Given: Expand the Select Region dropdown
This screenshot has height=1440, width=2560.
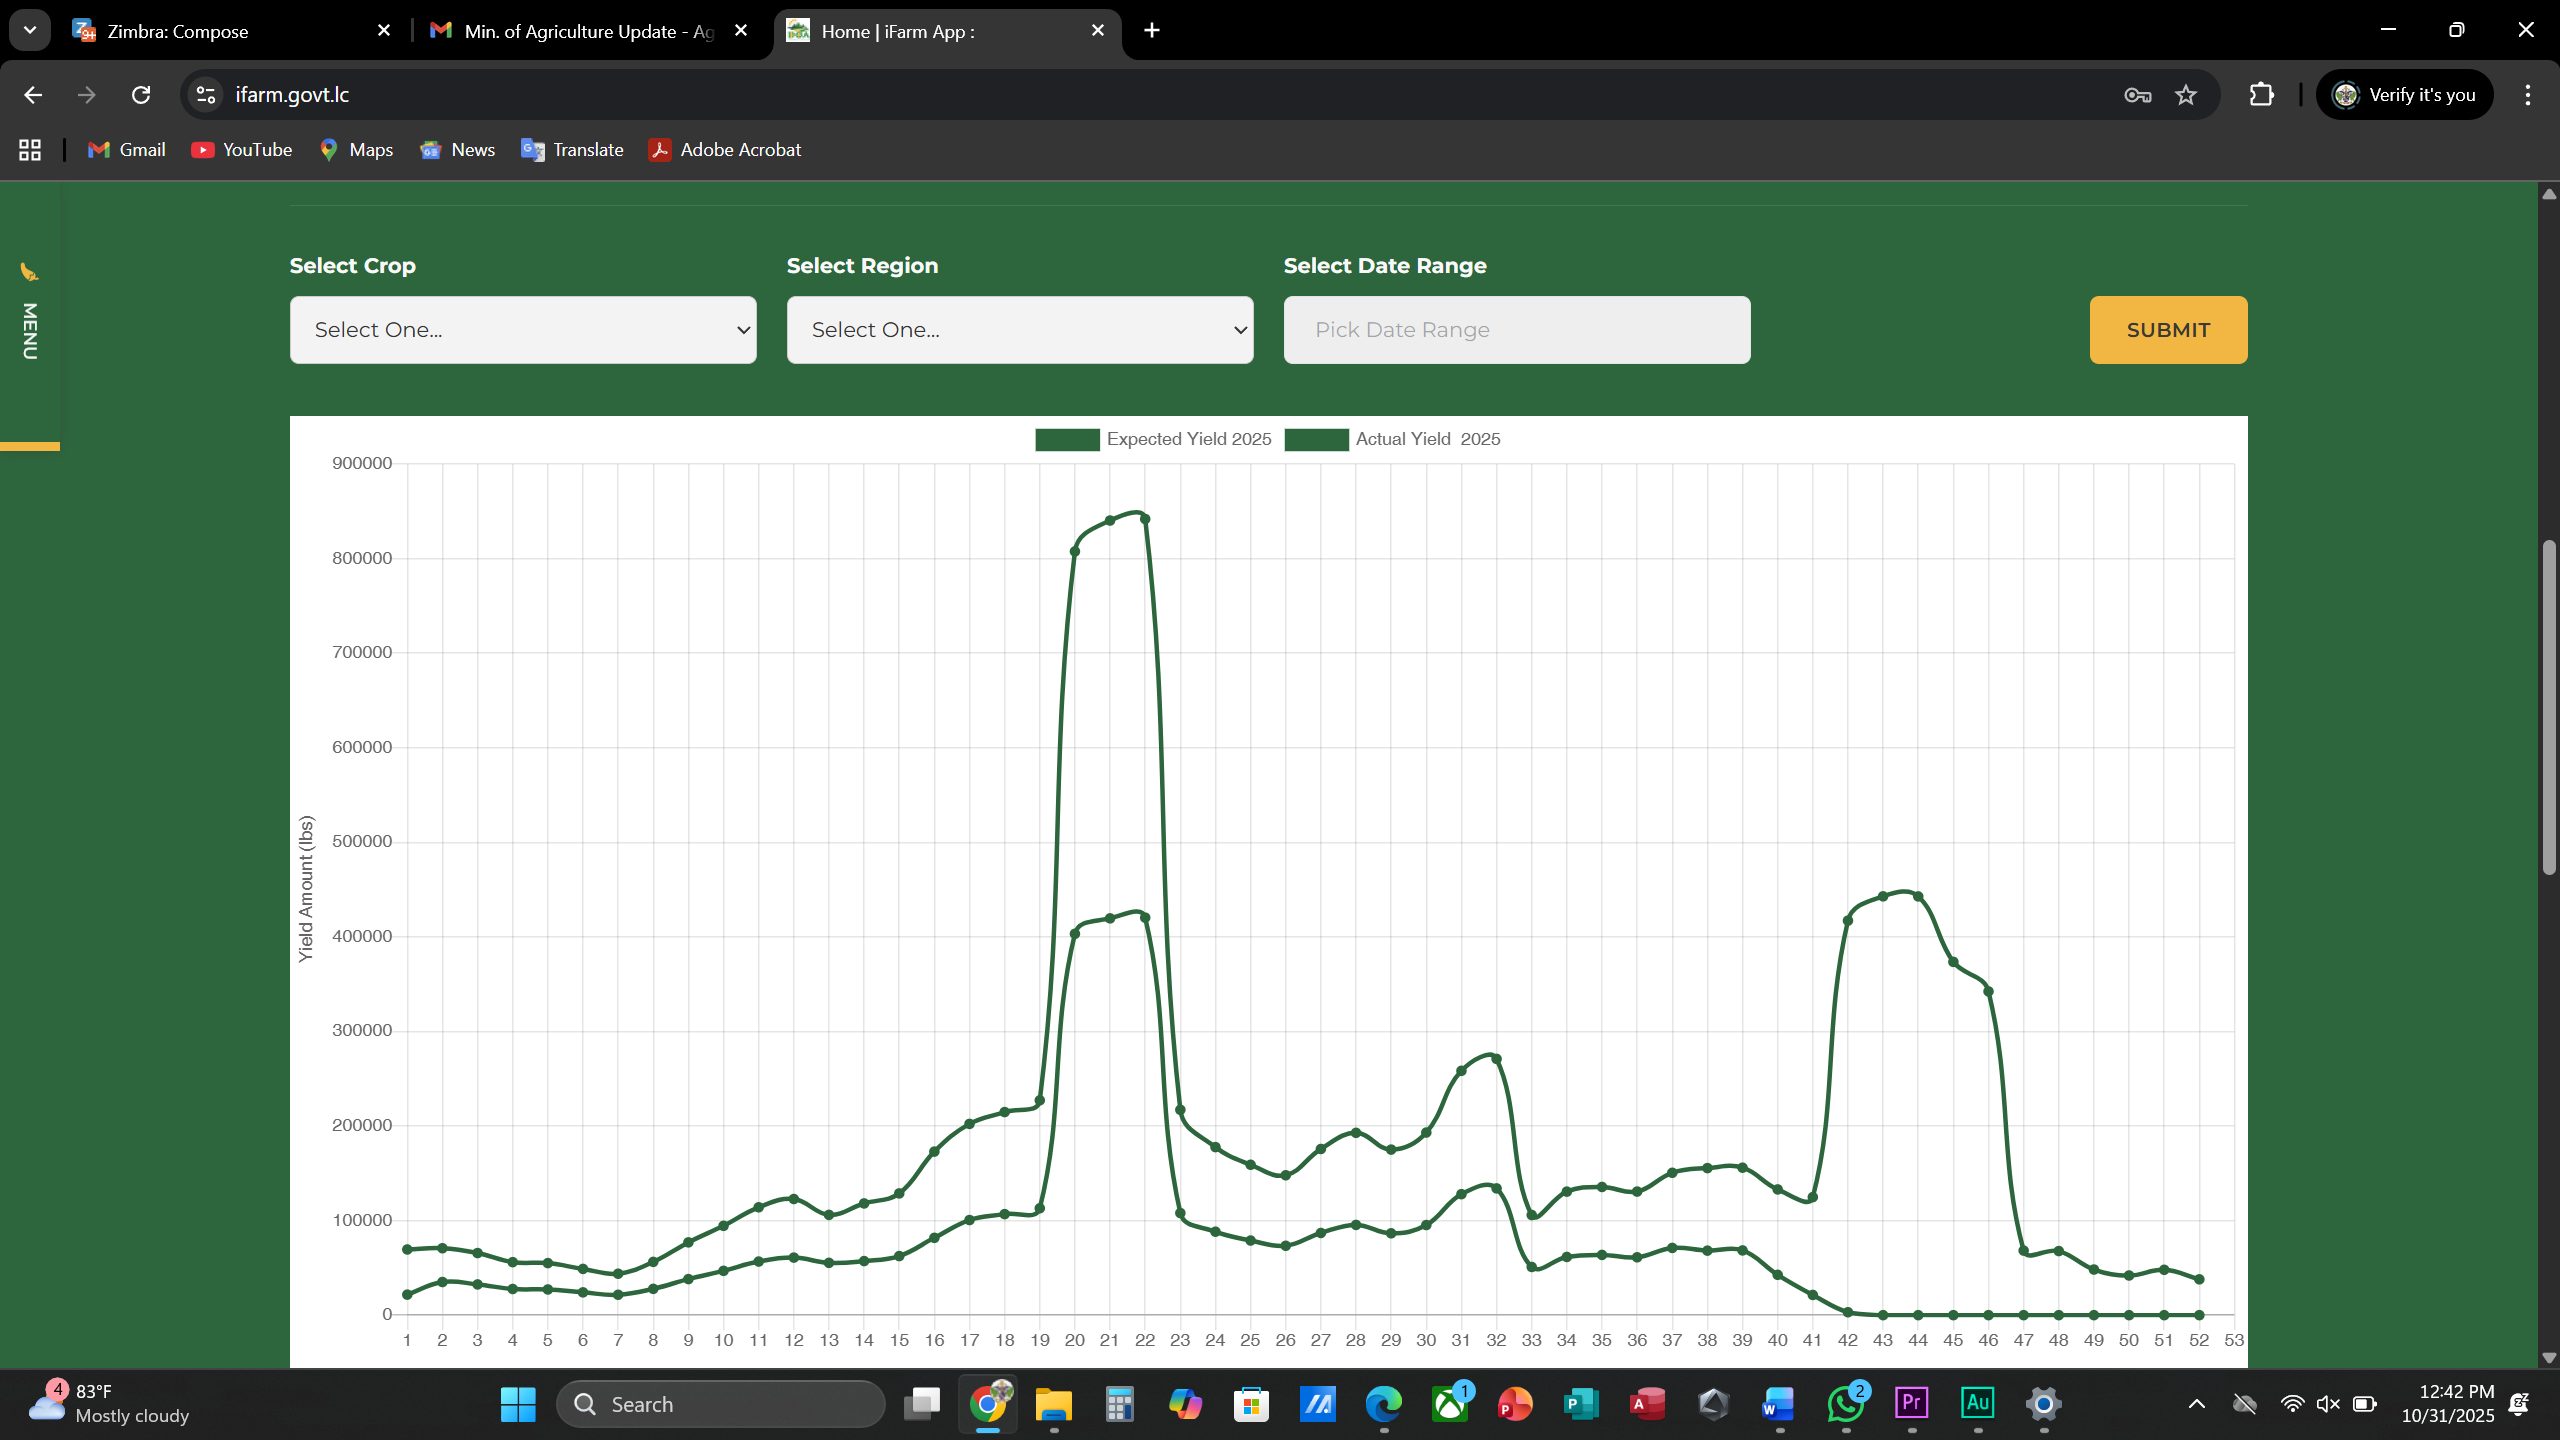Looking at the screenshot, I should (1020, 330).
